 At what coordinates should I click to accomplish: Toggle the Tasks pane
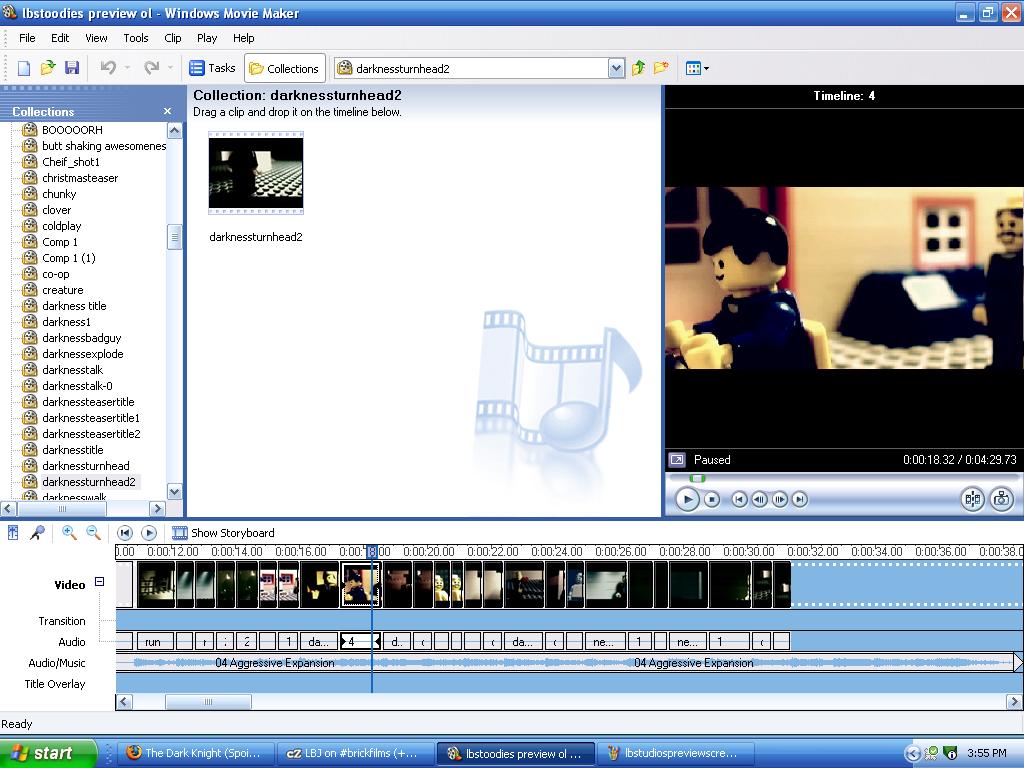coord(213,67)
